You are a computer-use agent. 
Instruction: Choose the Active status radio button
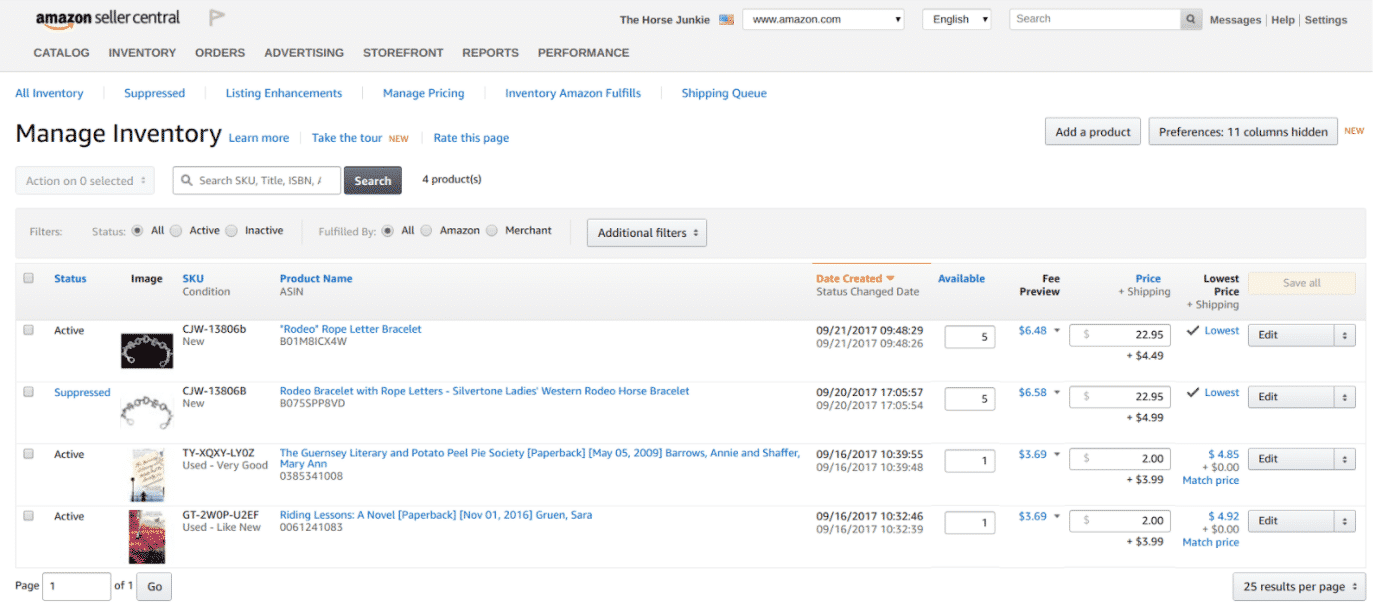(x=176, y=231)
